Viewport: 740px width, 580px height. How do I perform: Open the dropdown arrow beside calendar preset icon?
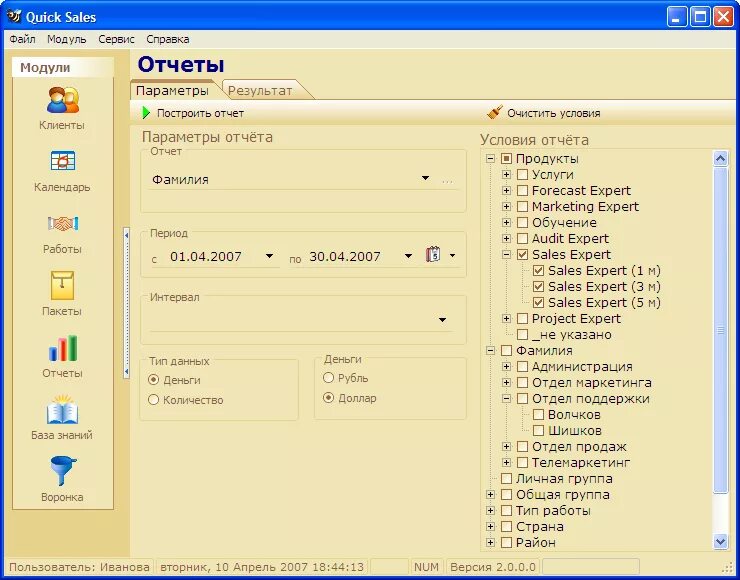pyautogui.click(x=453, y=256)
